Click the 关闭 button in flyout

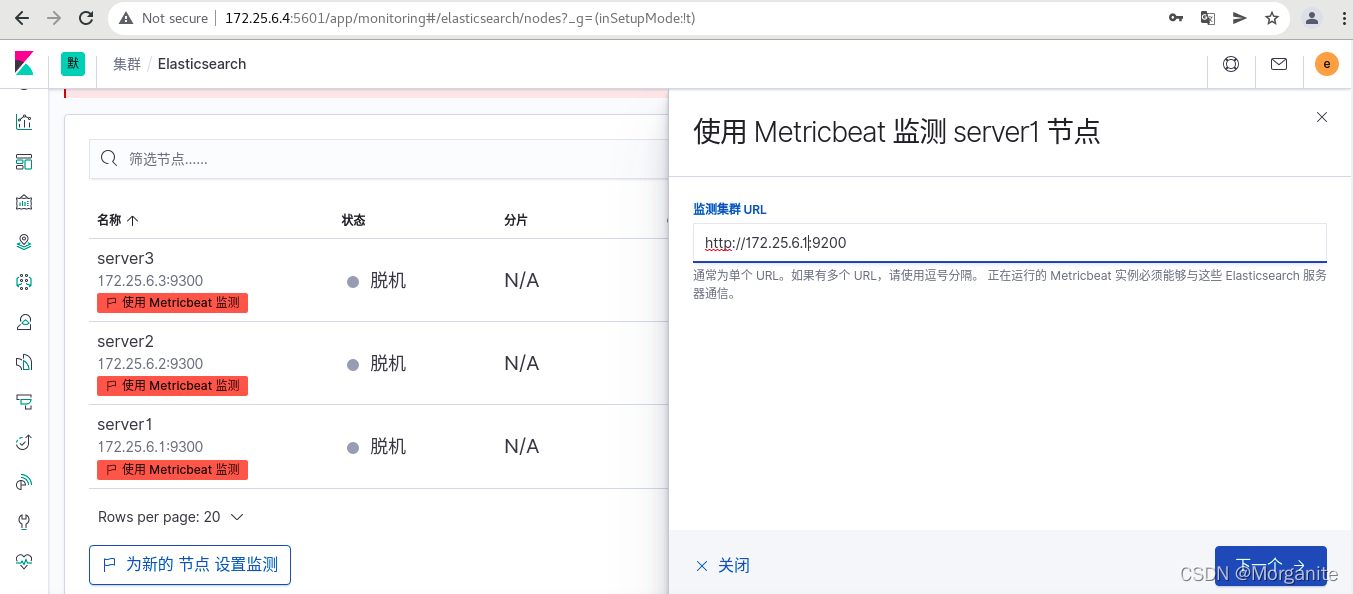pos(723,566)
